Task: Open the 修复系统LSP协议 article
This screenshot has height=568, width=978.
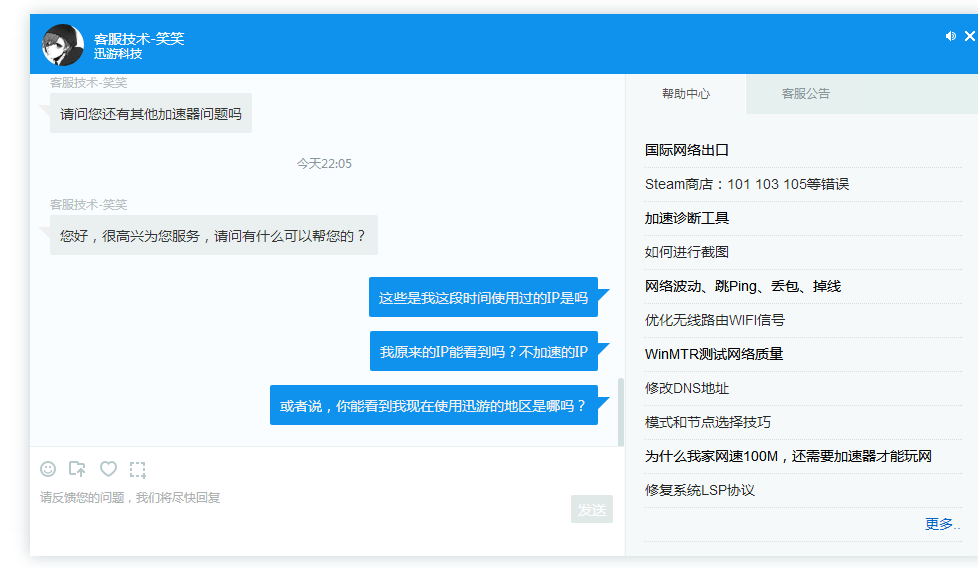Action: click(x=699, y=490)
